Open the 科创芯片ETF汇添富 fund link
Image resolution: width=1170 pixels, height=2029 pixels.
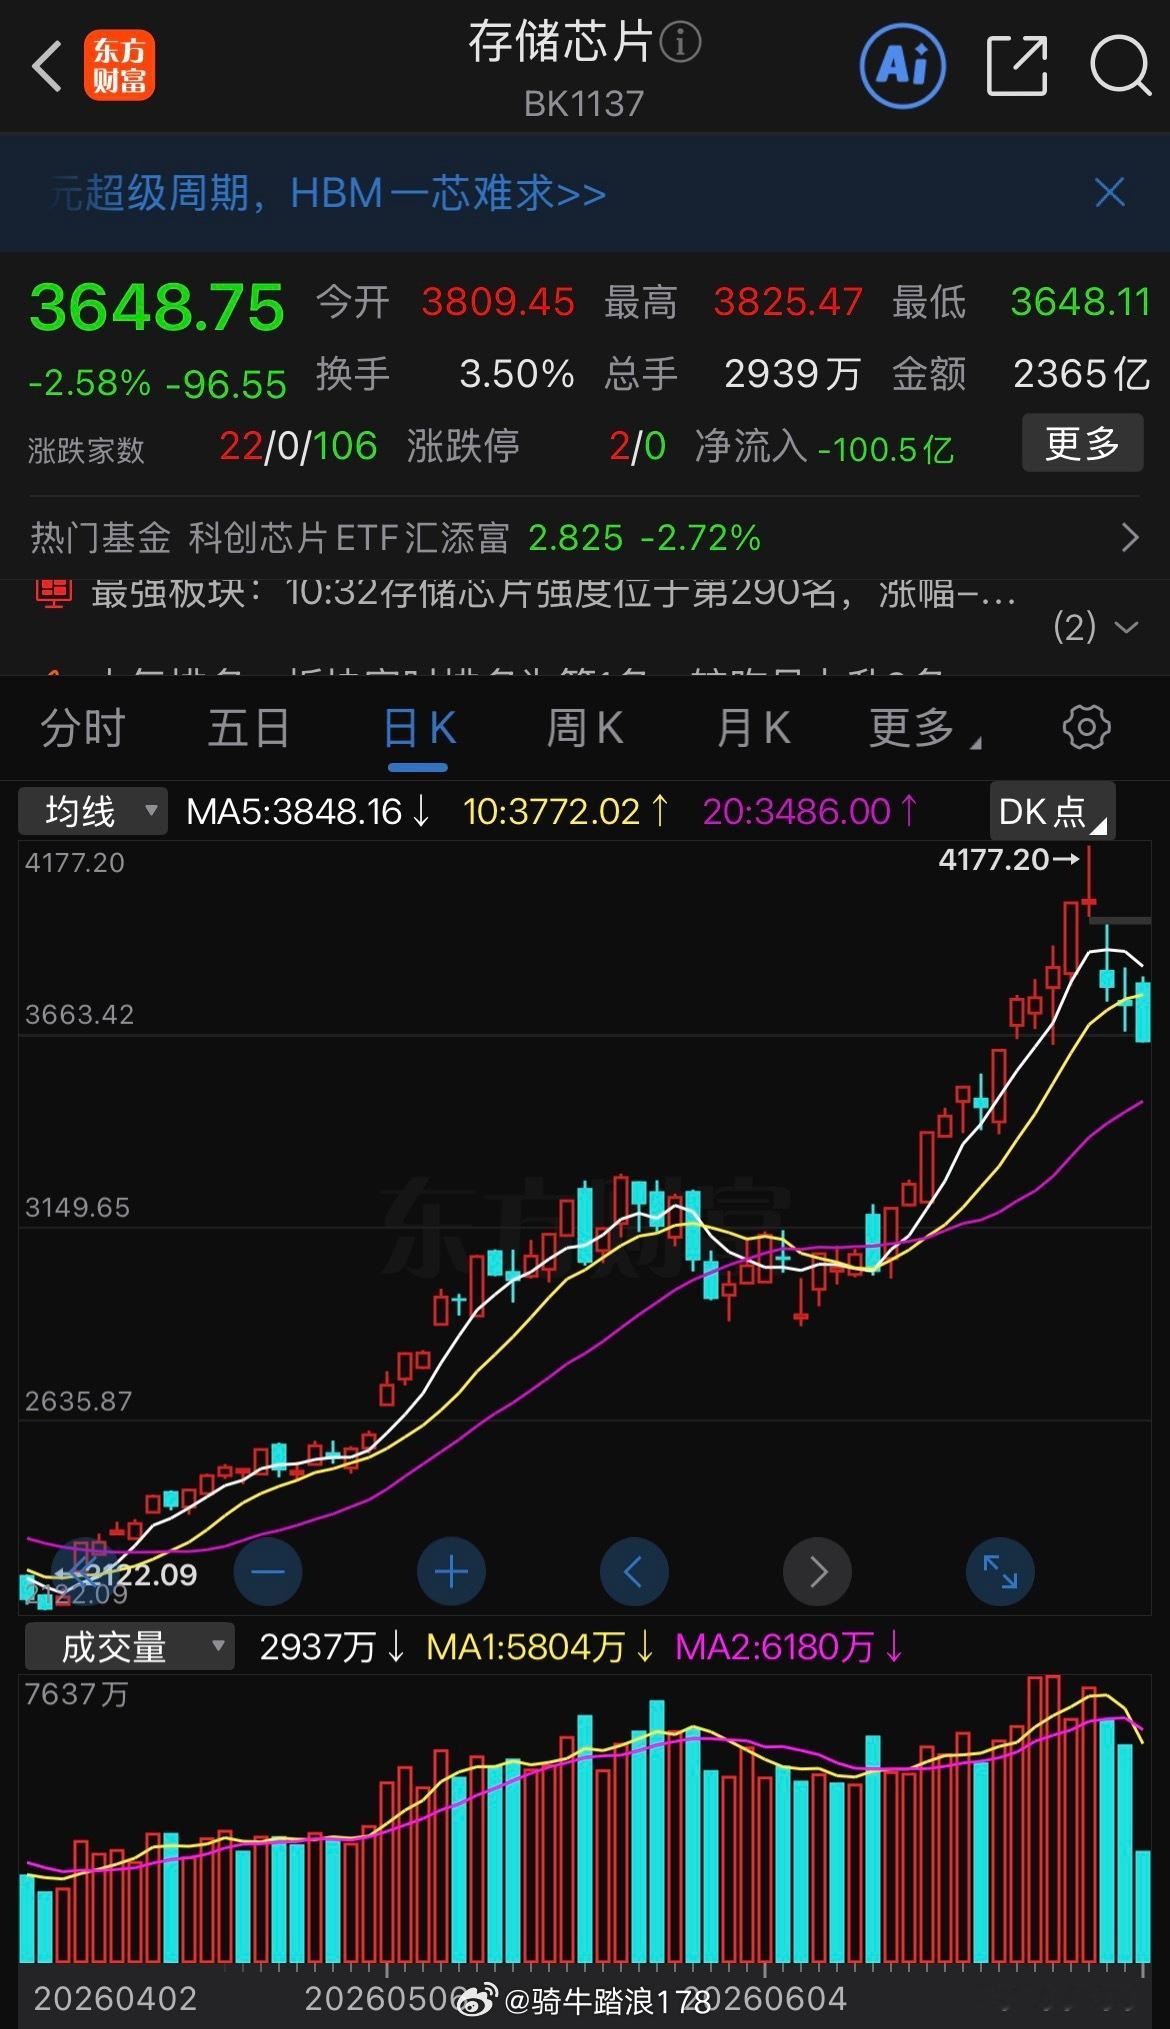tap(349, 538)
